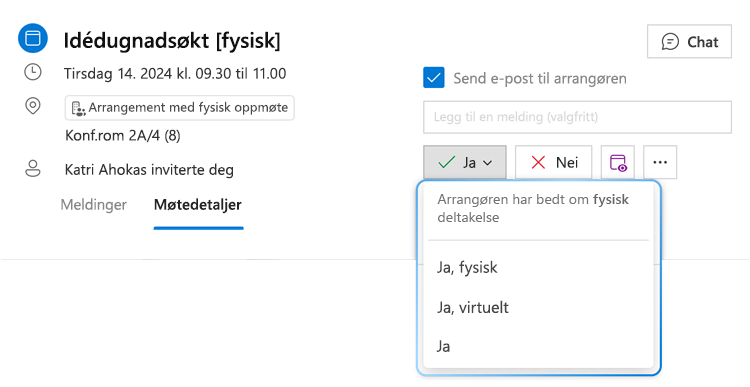This screenshot has height=387, width=750.
Task: Click Katri Ahokas inviterte deg text
Action: (x=149, y=170)
